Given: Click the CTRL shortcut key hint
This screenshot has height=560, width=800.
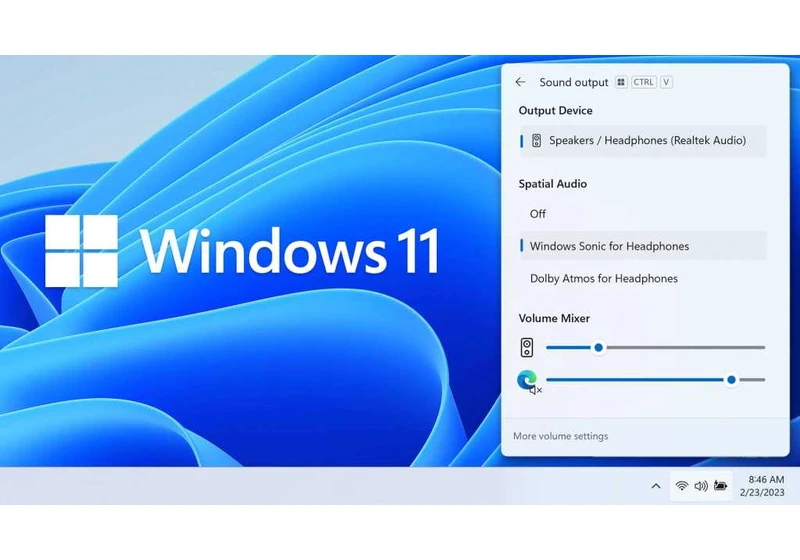Looking at the screenshot, I should click(644, 82).
